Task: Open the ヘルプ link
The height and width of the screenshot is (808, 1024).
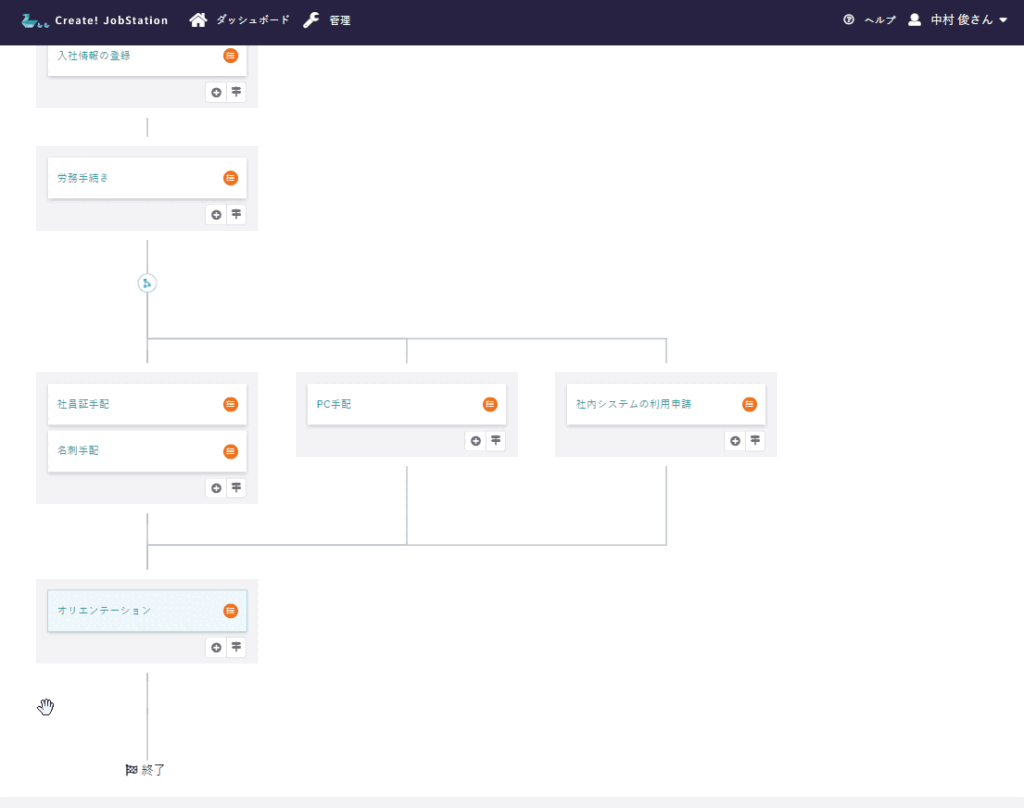Action: (869, 20)
